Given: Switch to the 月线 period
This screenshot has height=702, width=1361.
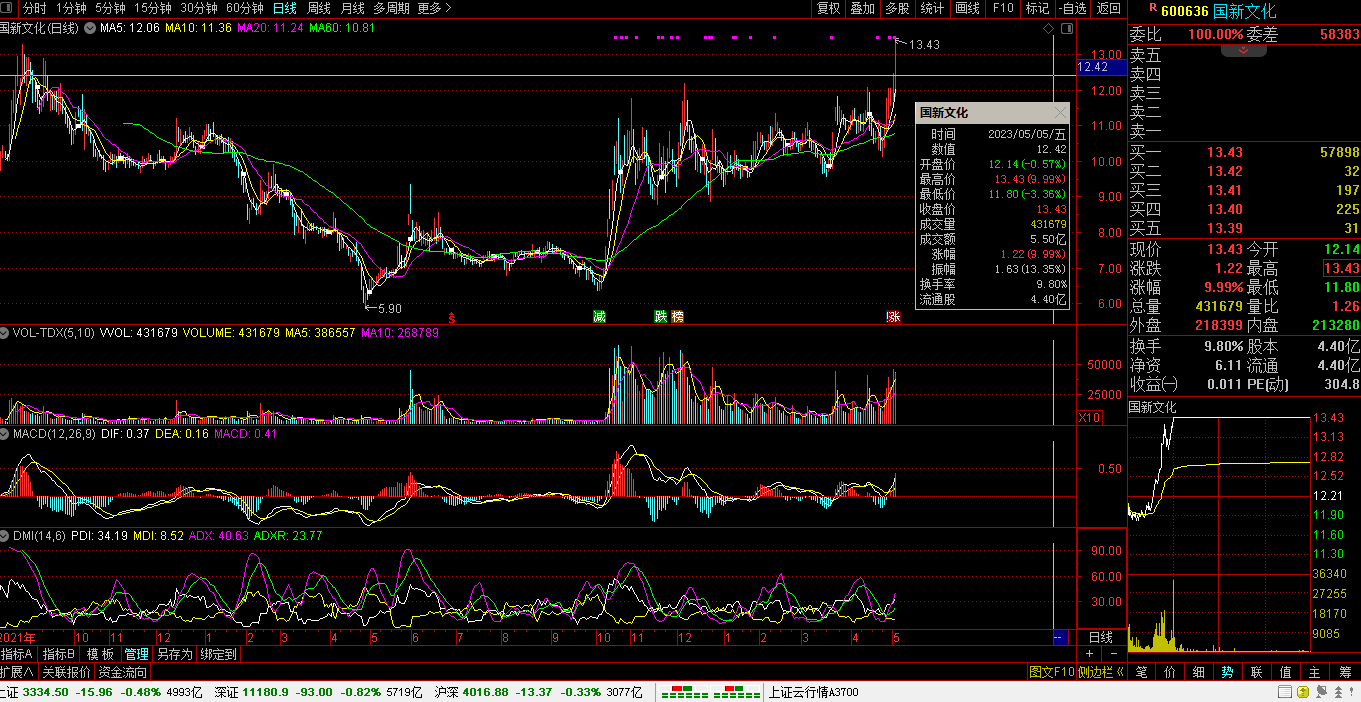Looking at the screenshot, I should (x=353, y=8).
